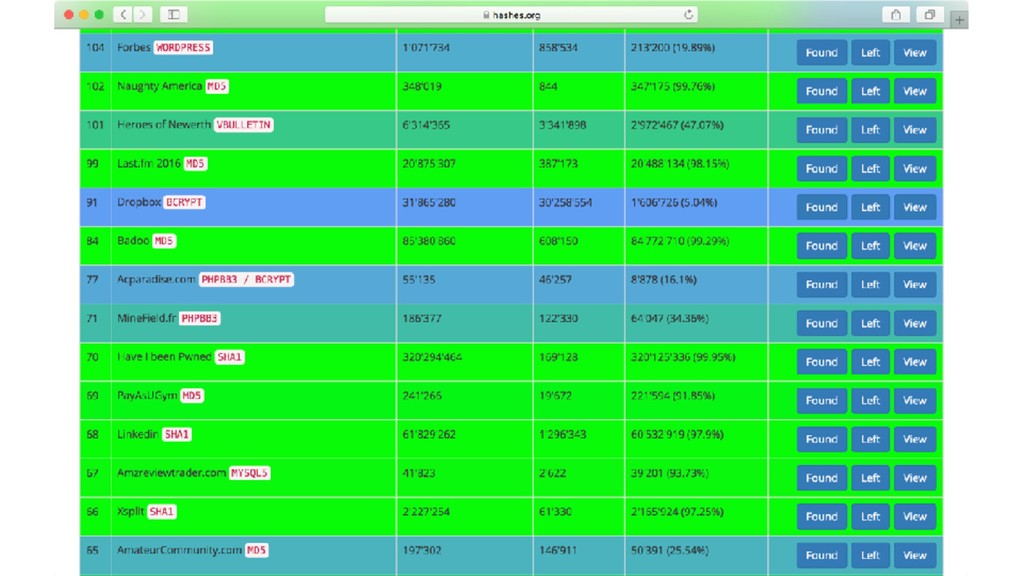Image resolution: width=1024 pixels, height=576 pixels.
Task: Select the WORDPRESS tag next to Forbes
Action: (x=183, y=48)
